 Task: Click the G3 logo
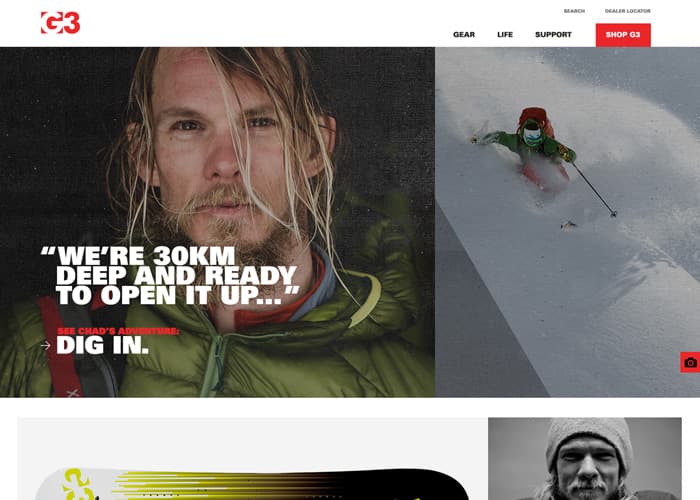pos(60,23)
